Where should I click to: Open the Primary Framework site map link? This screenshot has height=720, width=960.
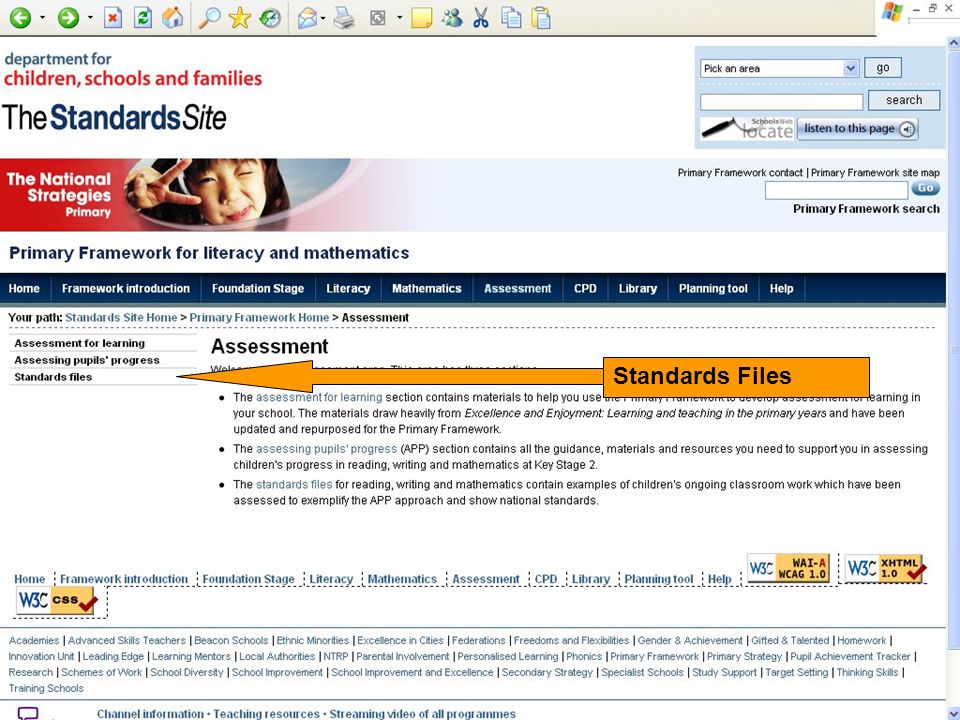(x=875, y=173)
